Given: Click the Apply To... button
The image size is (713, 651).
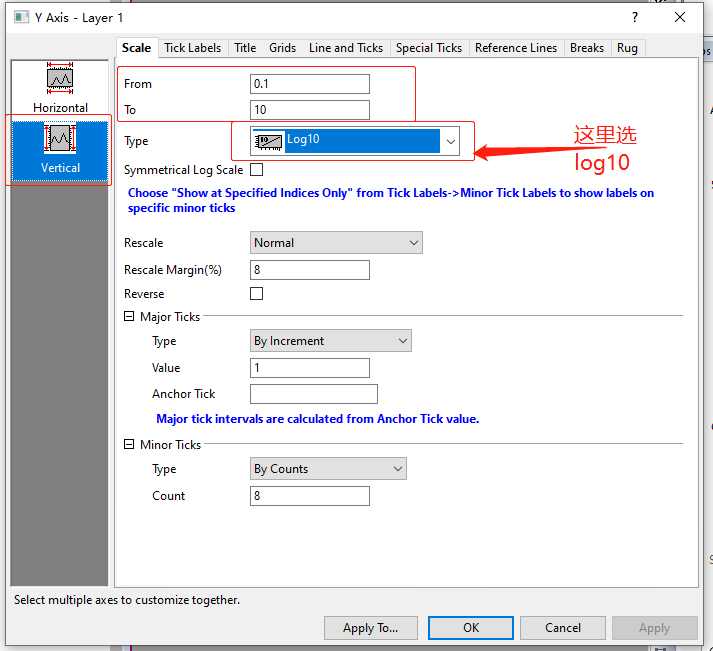Looking at the screenshot, I should pos(370,628).
